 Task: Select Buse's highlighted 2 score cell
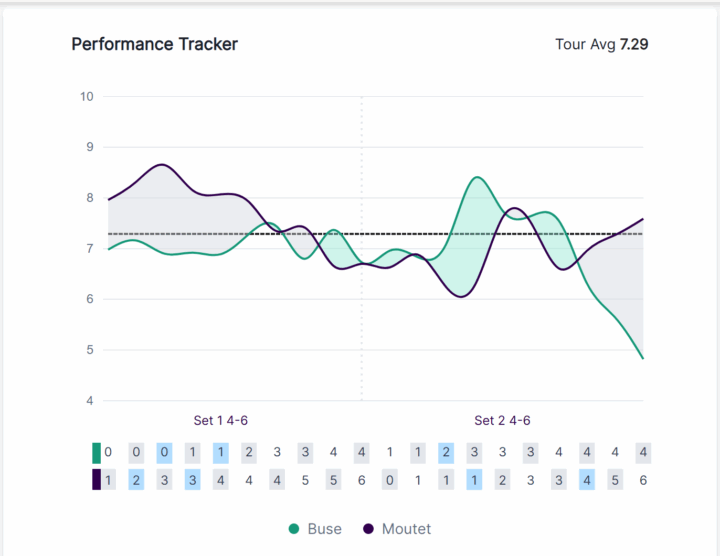tap(446, 453)
